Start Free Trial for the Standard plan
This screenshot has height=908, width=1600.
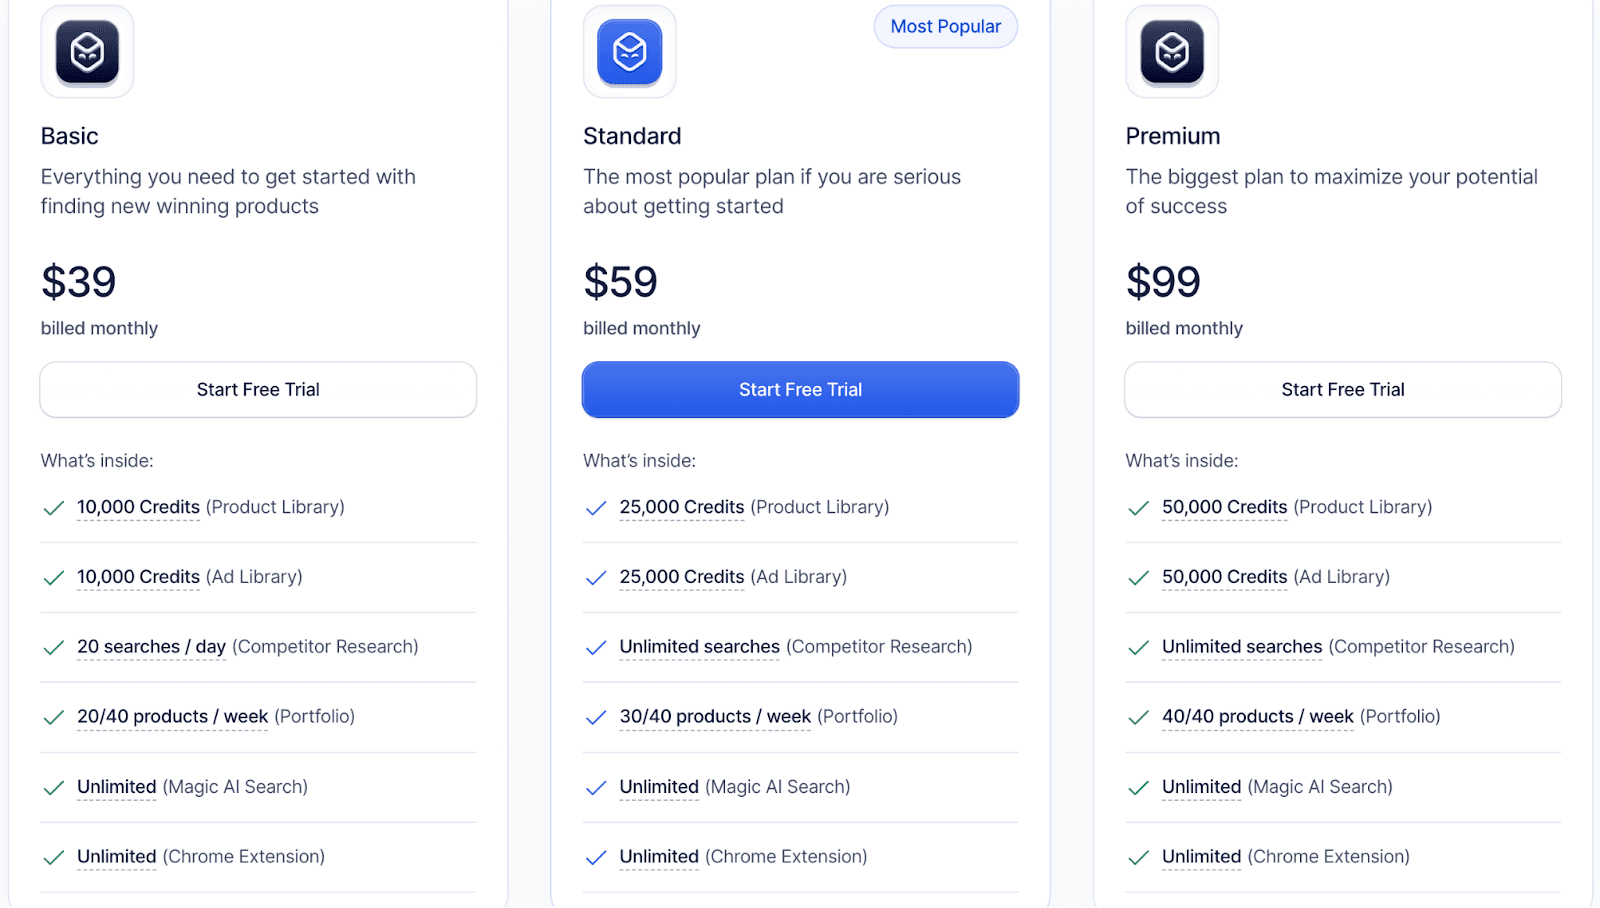pos(800,389)
